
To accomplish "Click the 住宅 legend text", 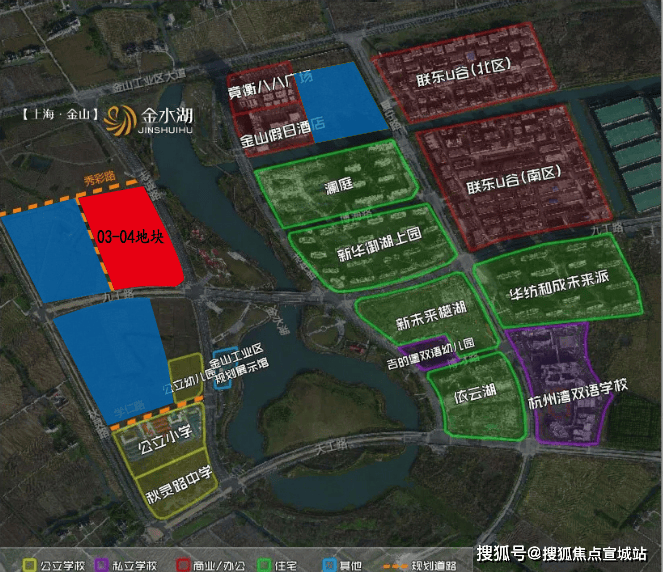I will (286, 566).
